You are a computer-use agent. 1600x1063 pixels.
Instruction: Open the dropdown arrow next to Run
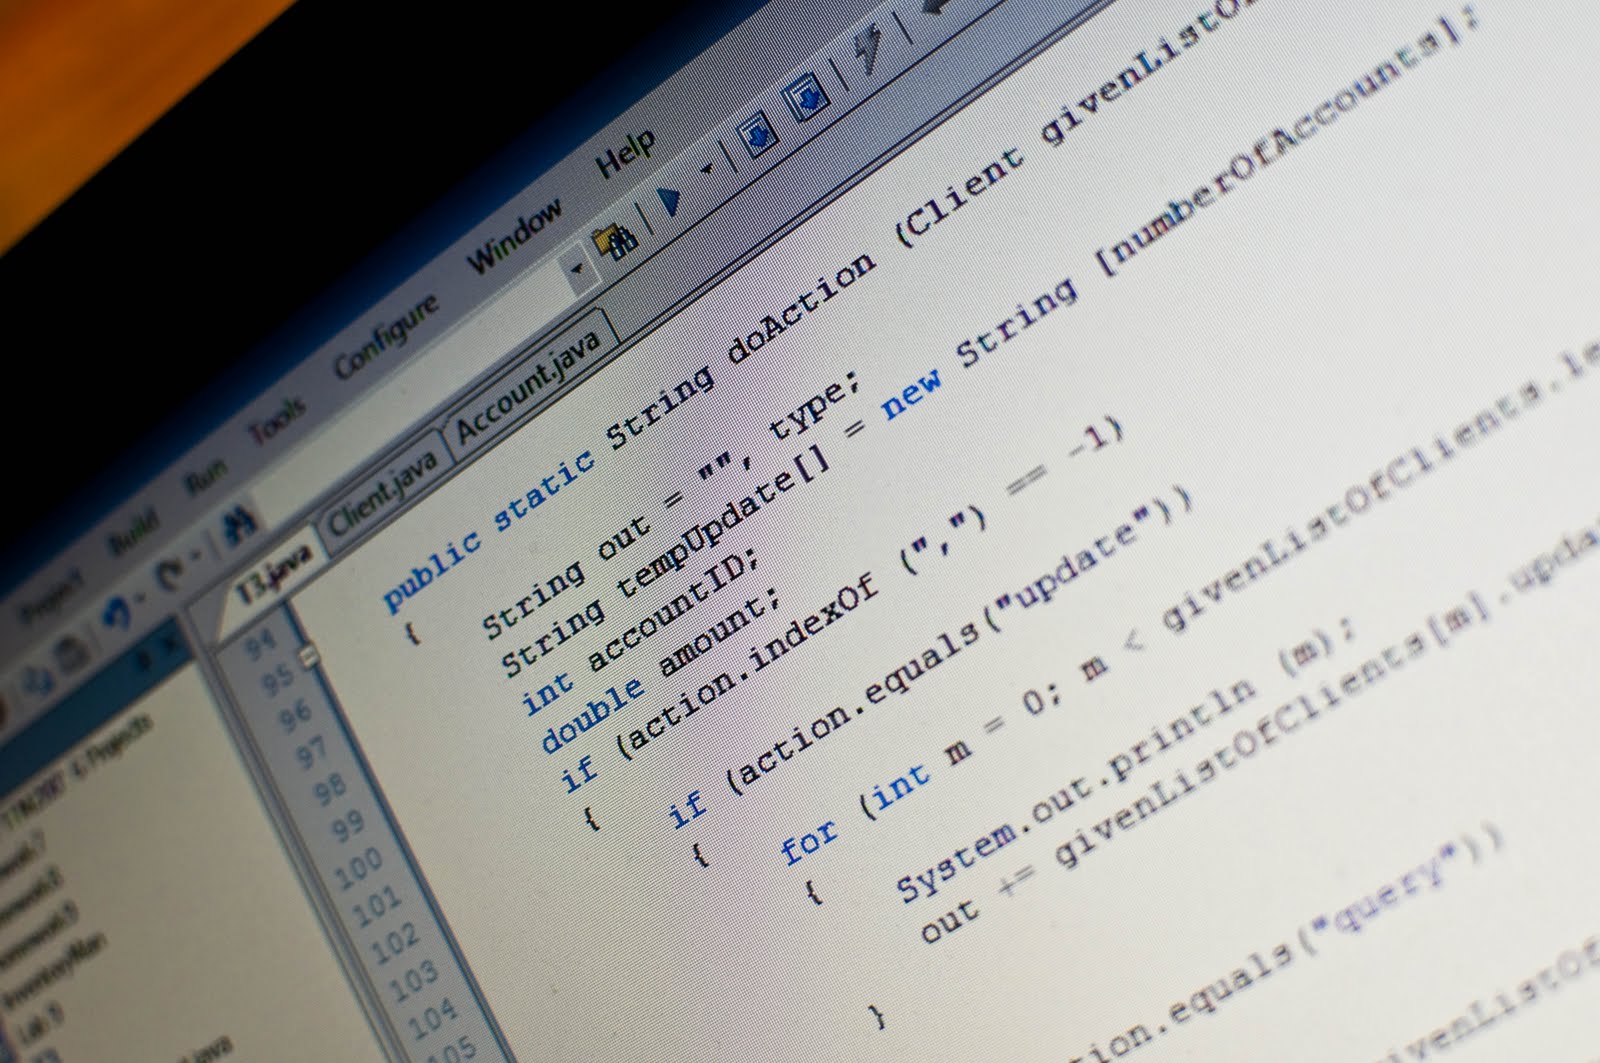707,170
